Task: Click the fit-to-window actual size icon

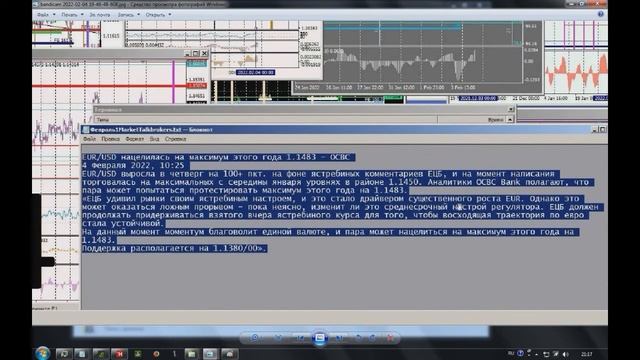Action: [278, 338]
